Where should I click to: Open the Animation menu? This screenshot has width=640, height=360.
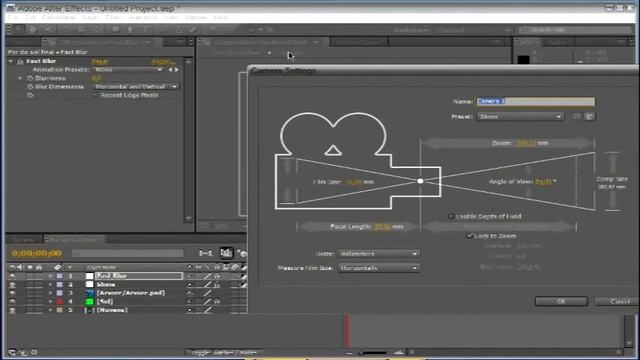pyautogui.click(x=143, y=18)
